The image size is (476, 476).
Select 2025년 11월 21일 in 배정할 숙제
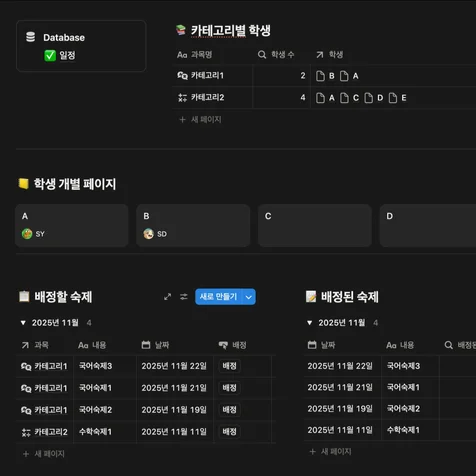[x=175, y=388]
